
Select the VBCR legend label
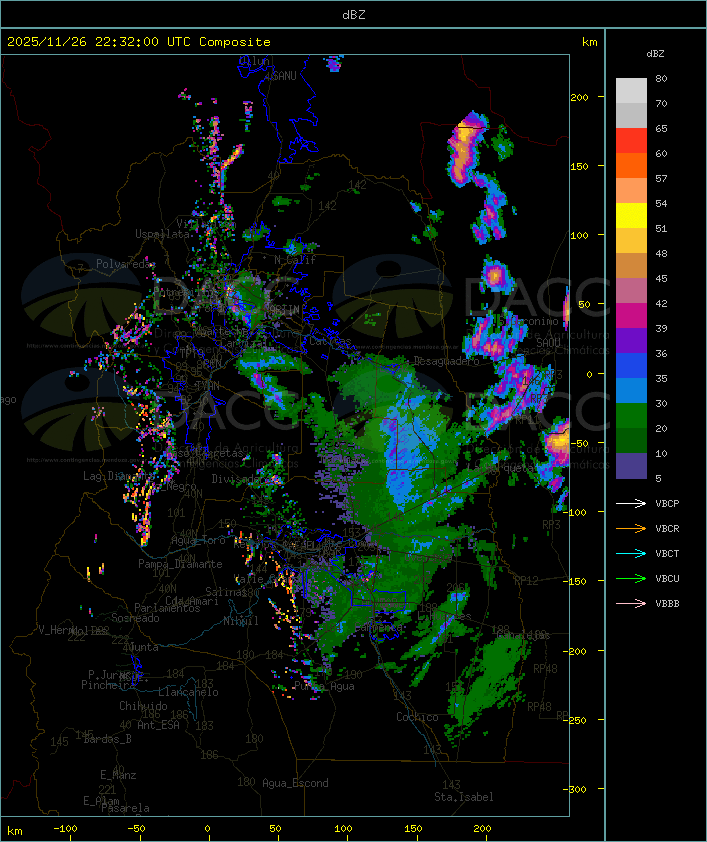coord(667,529)
